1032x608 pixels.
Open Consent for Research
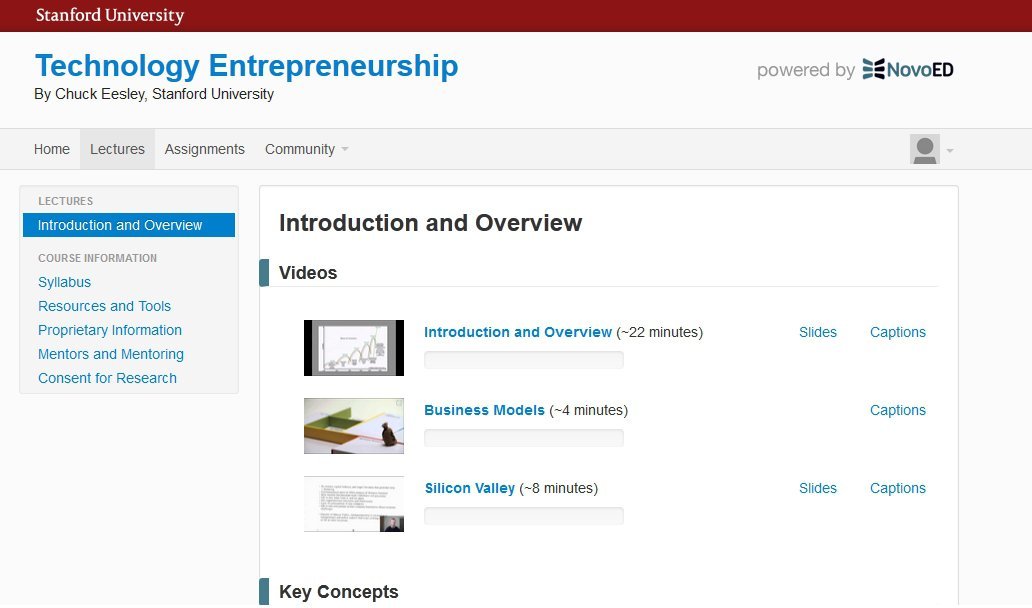106,378
